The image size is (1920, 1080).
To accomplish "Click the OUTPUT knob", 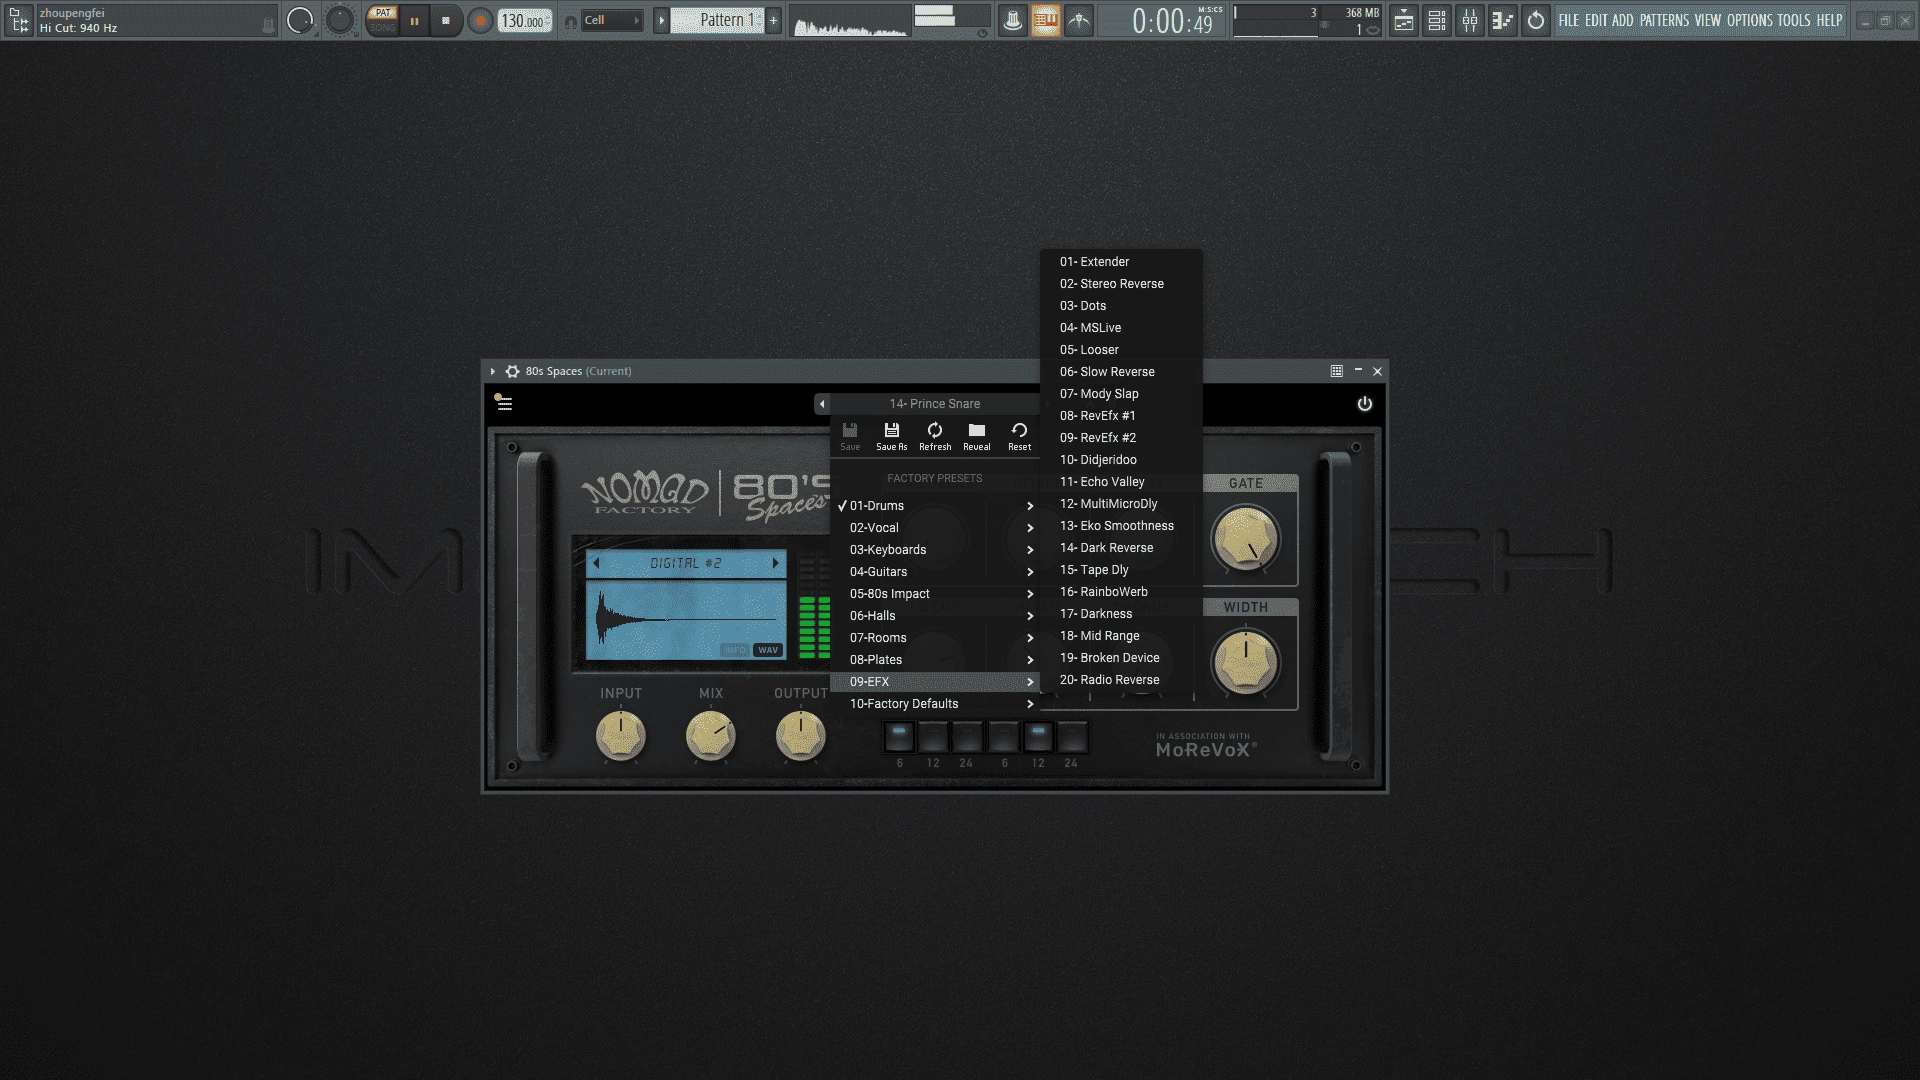I will tap(800, 736).
